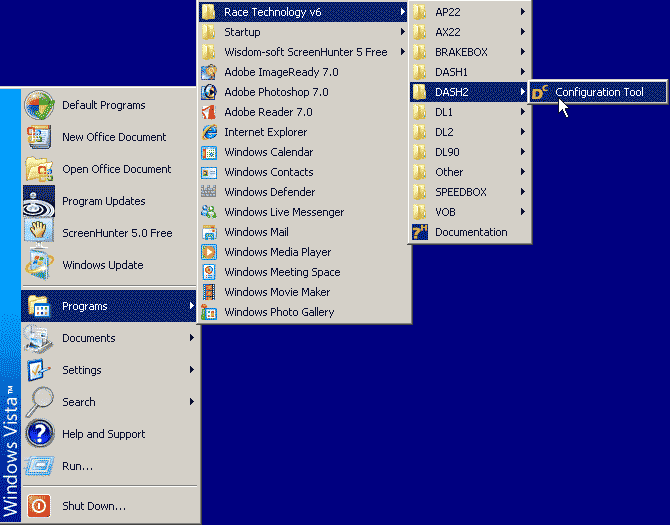Launch the Run... dialog
This screenshot has height=525, width=670.
point(77,466)
